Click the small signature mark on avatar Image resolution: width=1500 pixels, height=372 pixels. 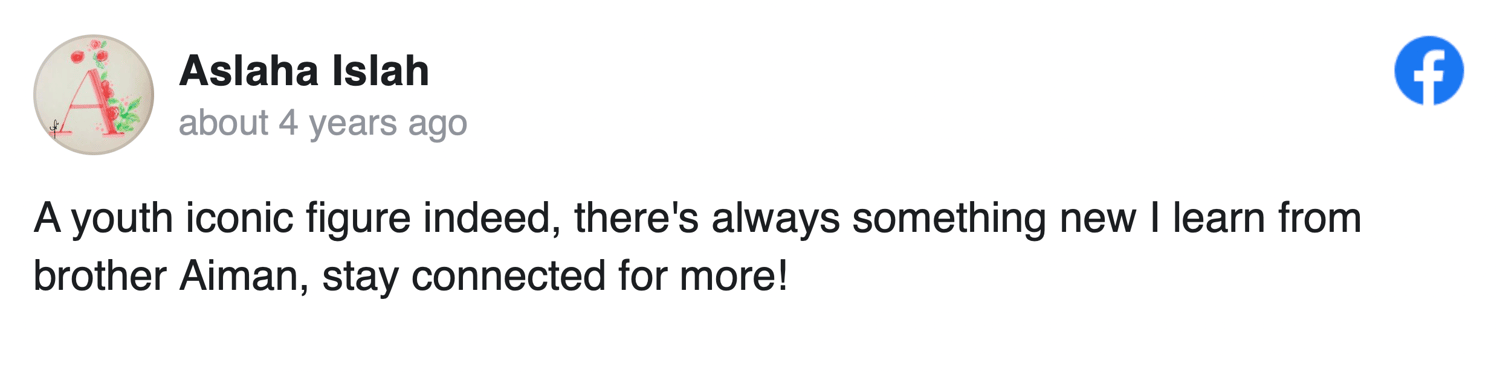pyautogui.click(x=56, y=127)
